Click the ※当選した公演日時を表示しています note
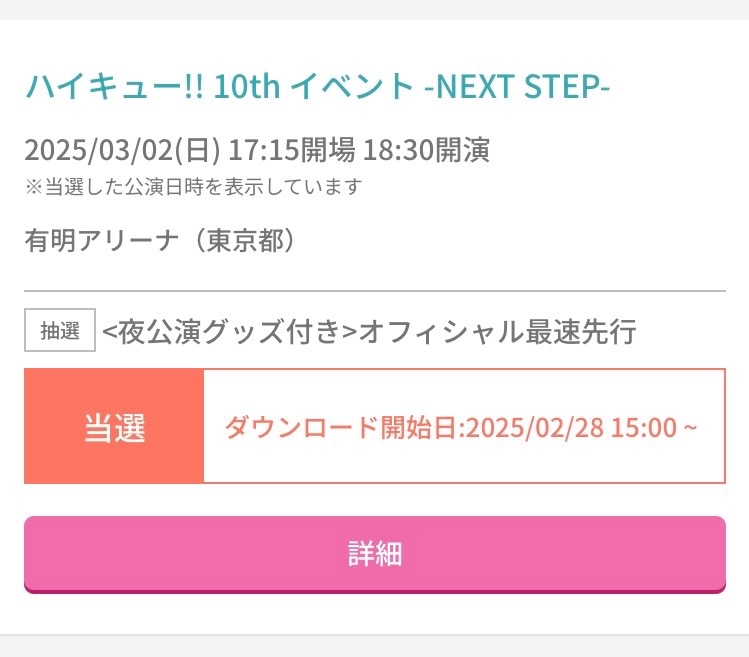Viewport: 749px width, 657px height. 193,186
